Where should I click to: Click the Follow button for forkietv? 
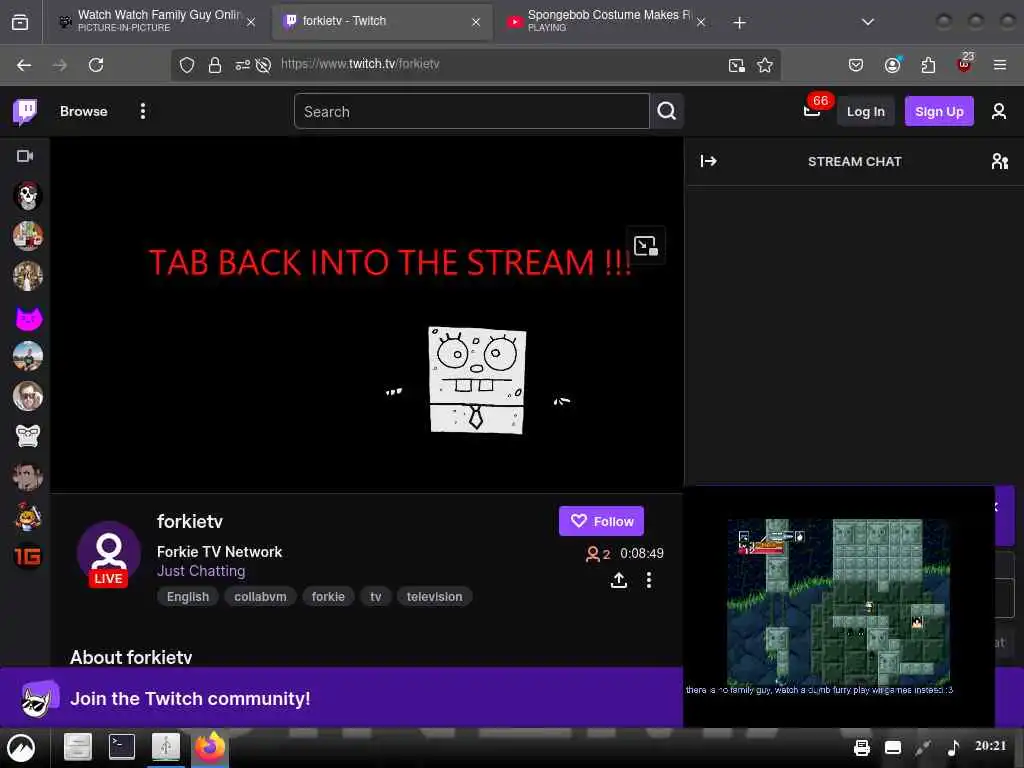tap(601, 521)
